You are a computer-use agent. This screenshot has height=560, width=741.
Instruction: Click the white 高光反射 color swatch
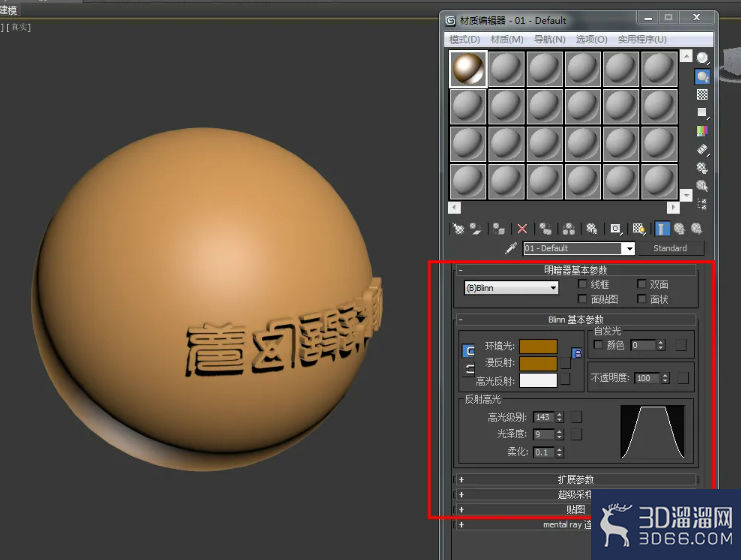(538, 380)
